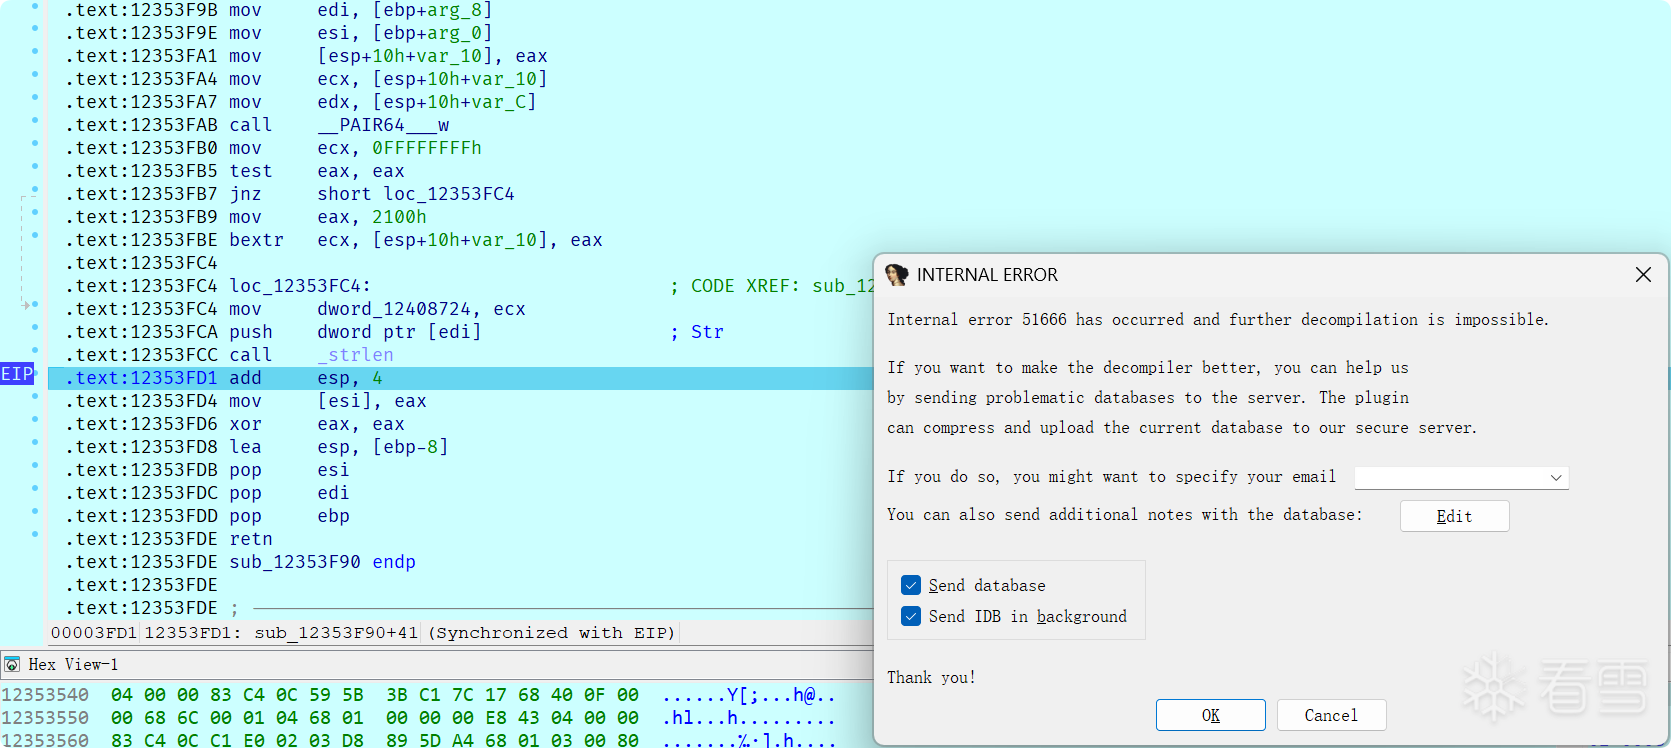This screenshot has width=1671, height=748.
Task: Select hex row at address 12353540
Action: point(418,695)
